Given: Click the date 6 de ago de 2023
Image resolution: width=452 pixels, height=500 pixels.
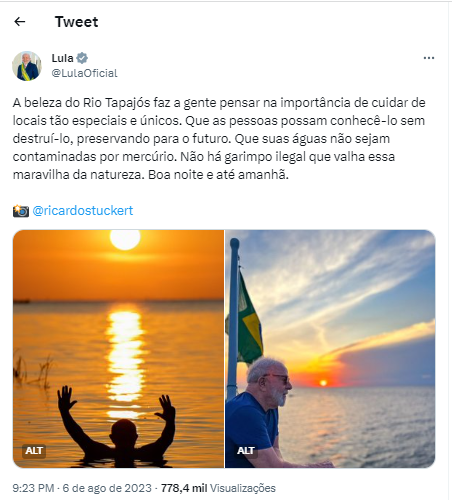Looking at the screenshot, I should coord(107,488).
